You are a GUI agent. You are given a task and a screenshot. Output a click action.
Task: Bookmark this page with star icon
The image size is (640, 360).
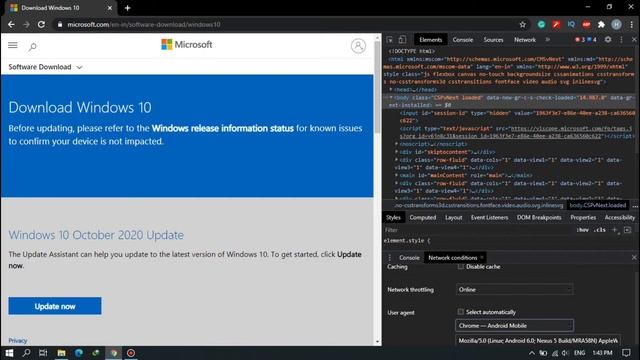(x=522, y=24)
